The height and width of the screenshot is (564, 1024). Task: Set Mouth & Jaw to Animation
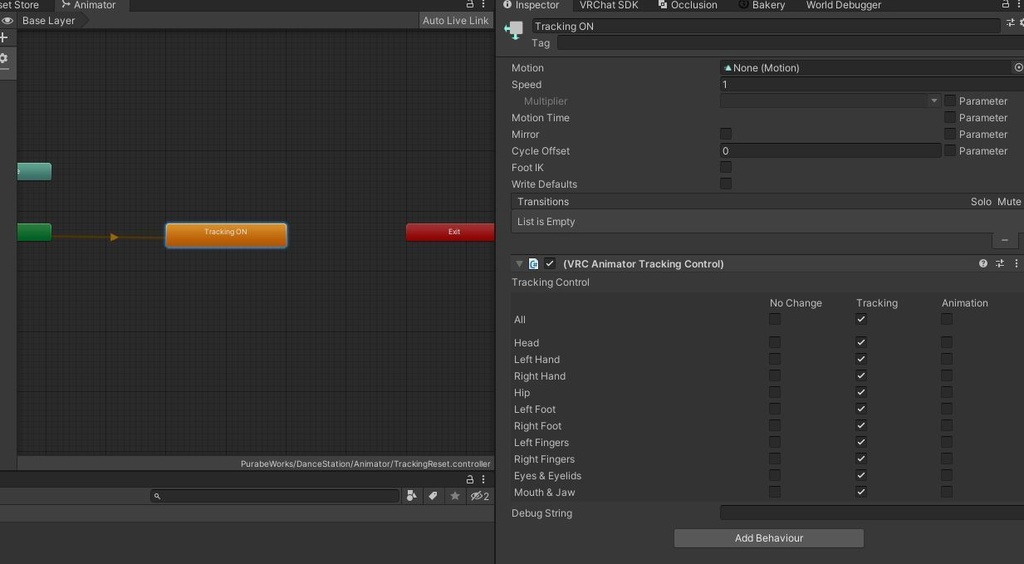pyautogui.click(x=946, y=492)
